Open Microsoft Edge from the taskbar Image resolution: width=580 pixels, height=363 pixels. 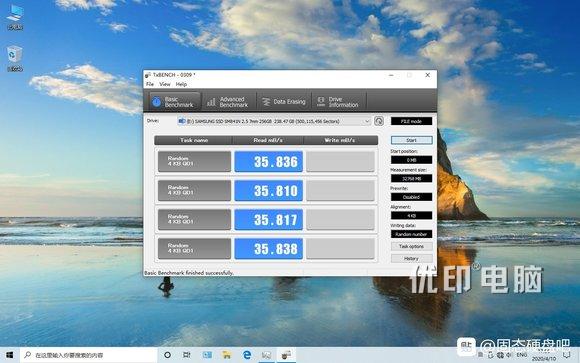pyautogui.click(x=247, y=355)
